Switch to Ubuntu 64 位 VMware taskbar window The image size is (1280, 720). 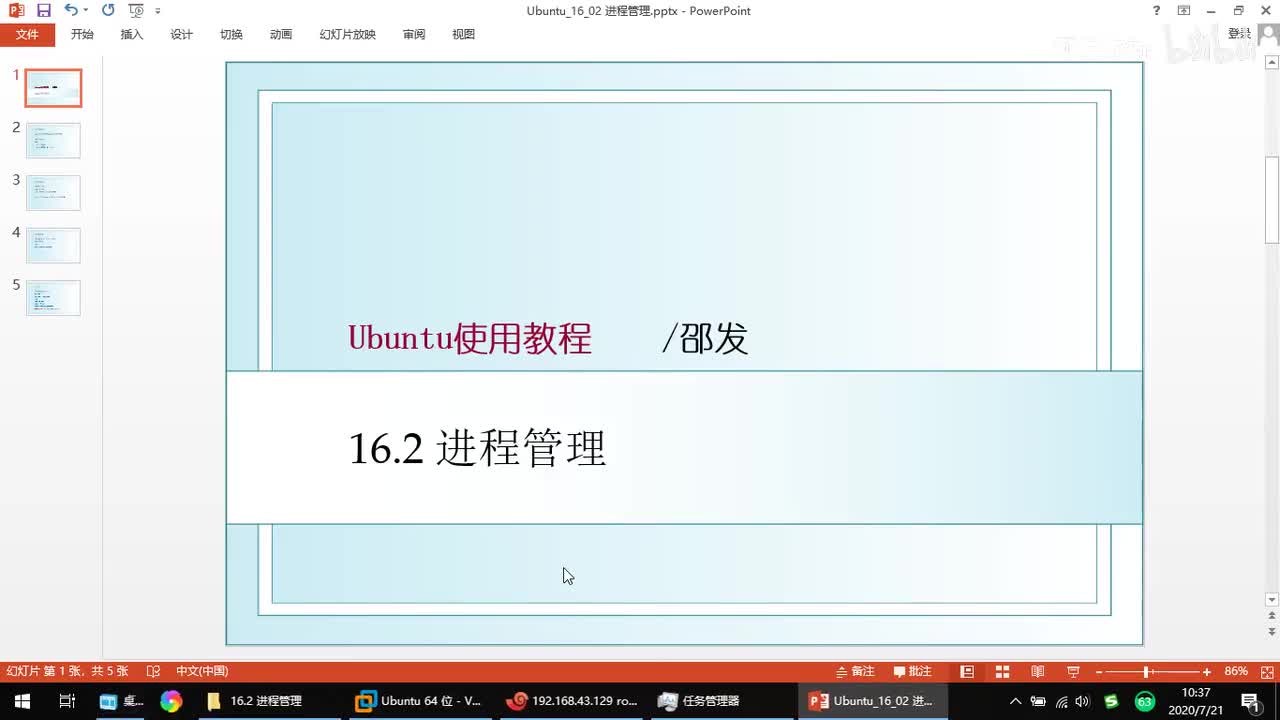[x=418, y=701]
